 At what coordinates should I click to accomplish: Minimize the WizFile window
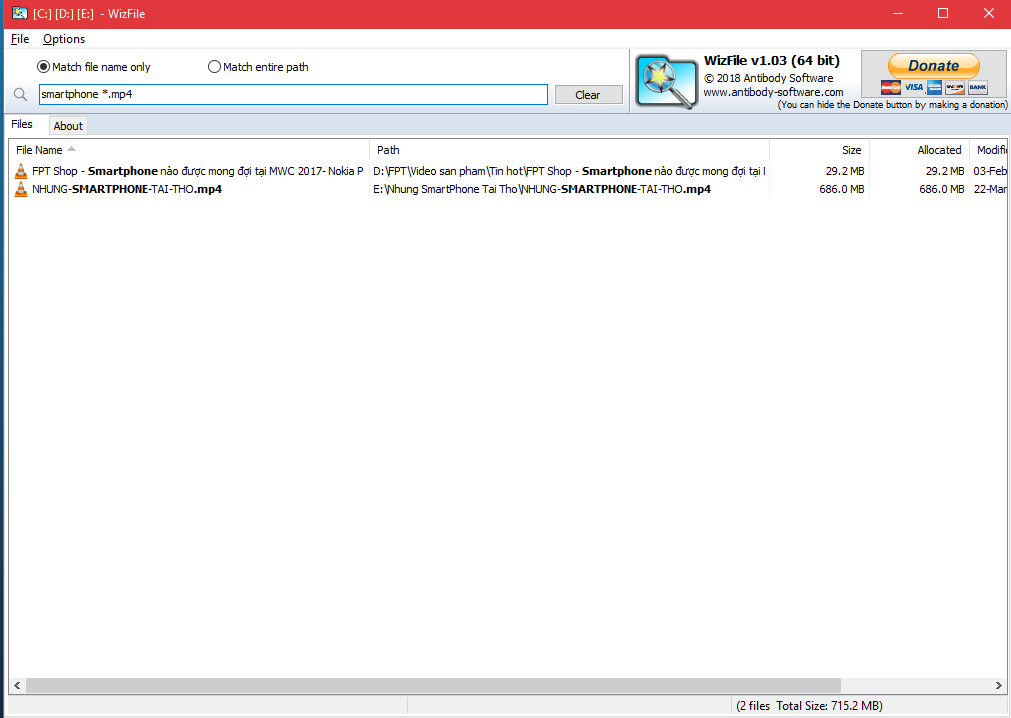click(898, 14)
